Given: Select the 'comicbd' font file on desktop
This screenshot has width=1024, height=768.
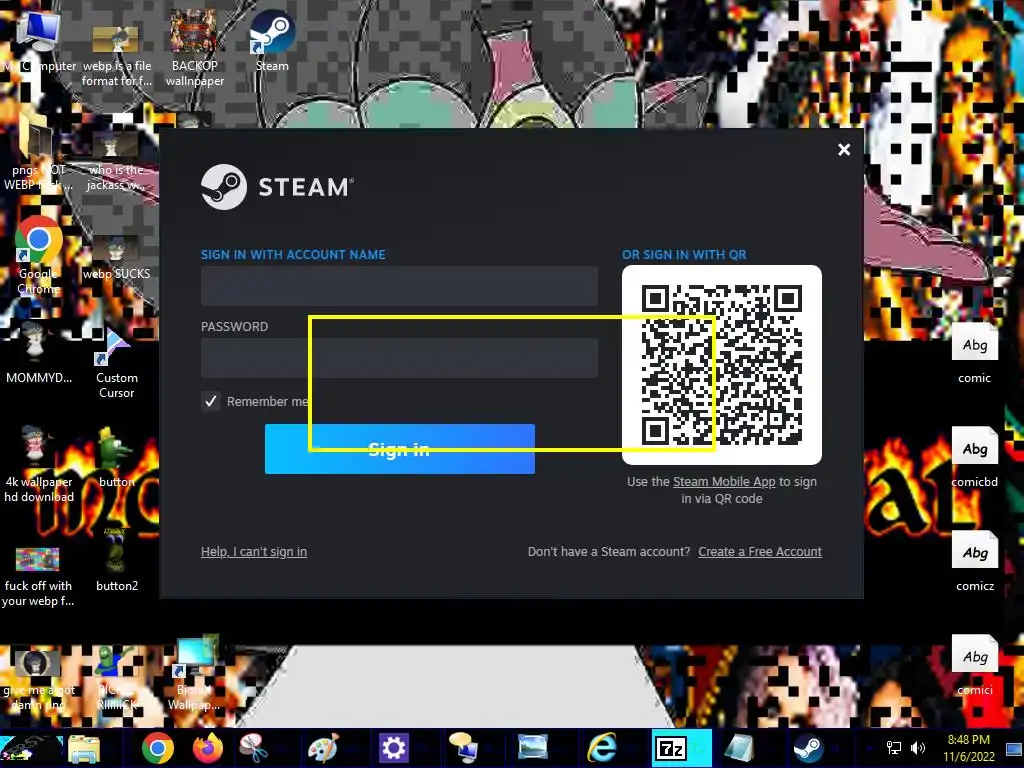Looking at the screenshot, I should click(974, 457).
